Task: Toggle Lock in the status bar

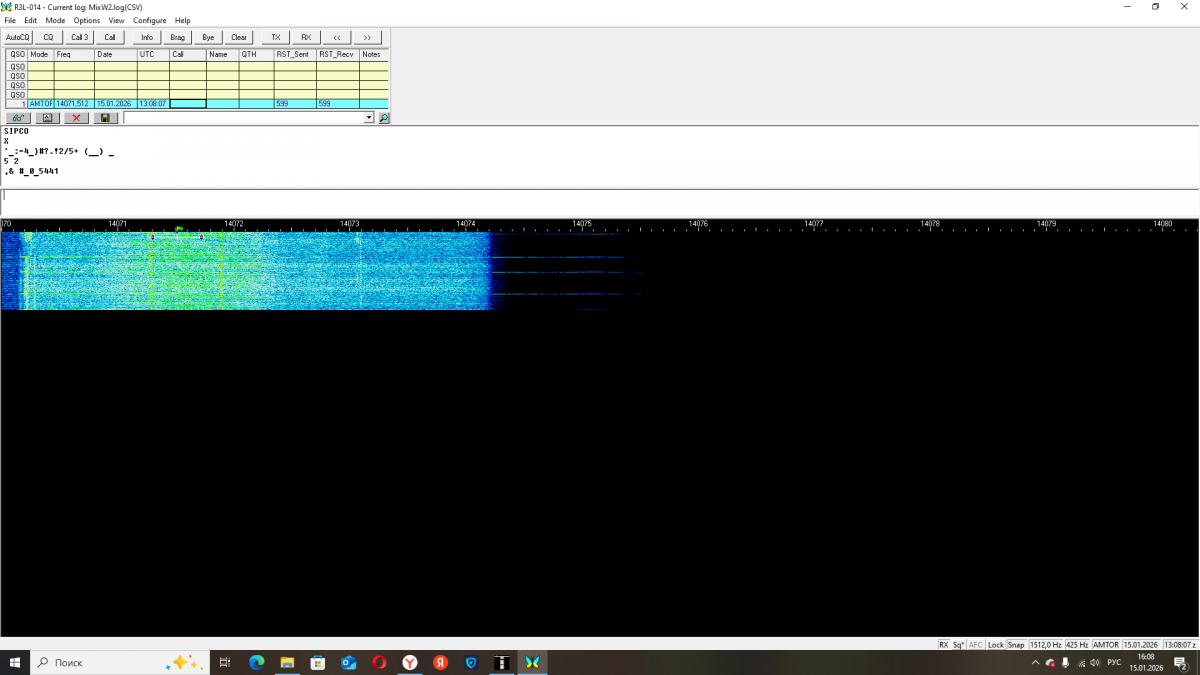Action: [996, 645]
